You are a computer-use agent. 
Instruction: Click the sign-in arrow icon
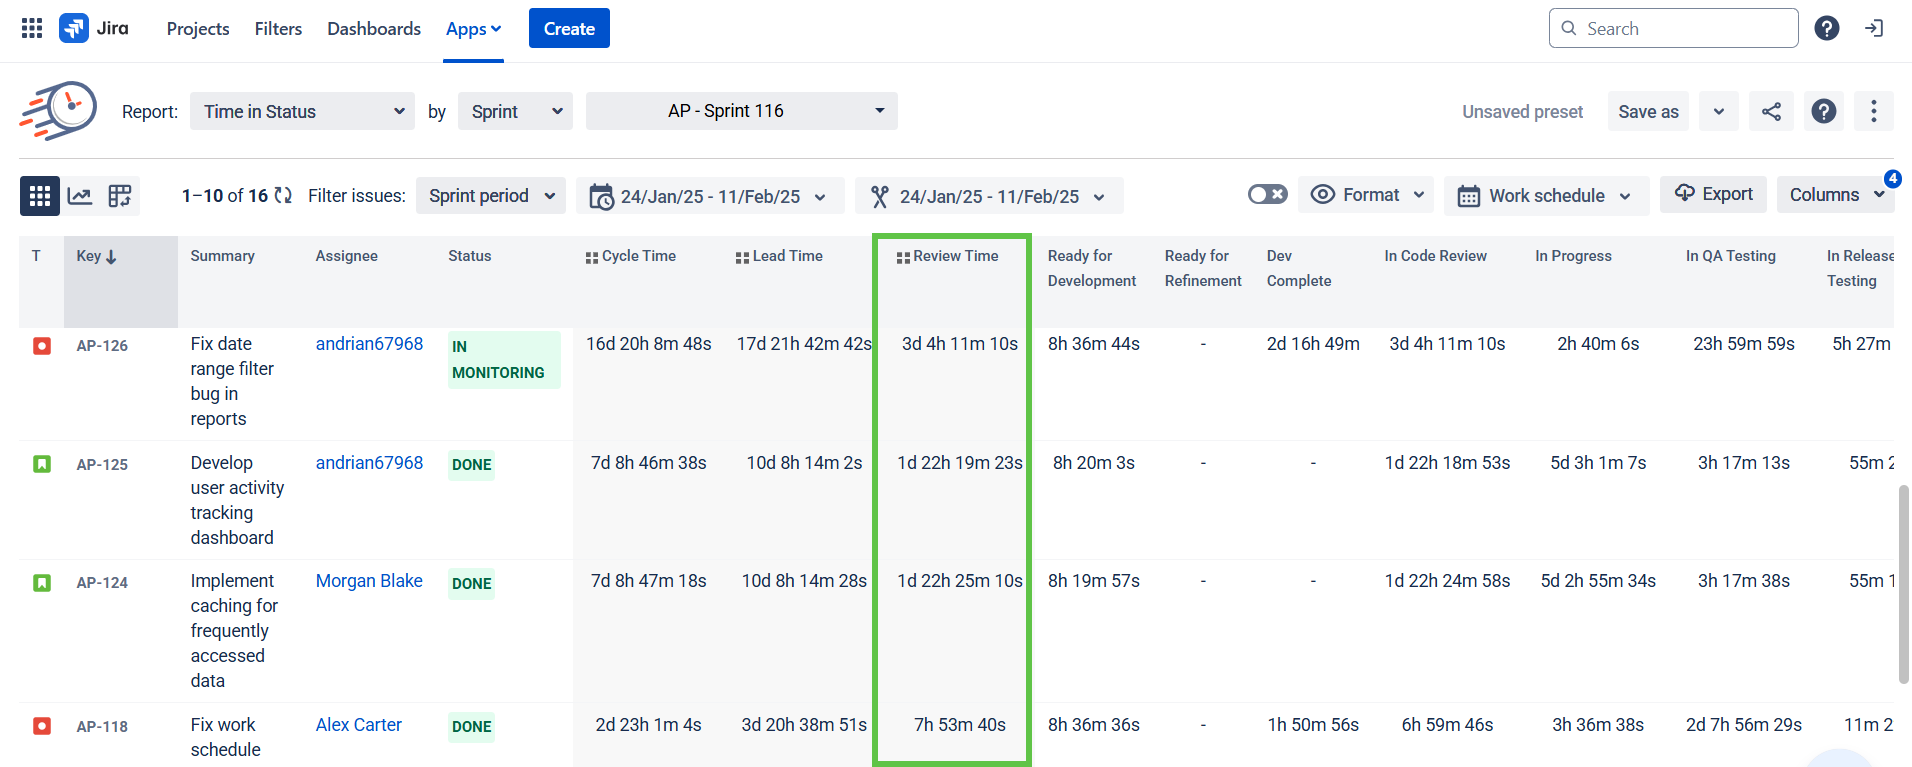[x=1874, y=28]
